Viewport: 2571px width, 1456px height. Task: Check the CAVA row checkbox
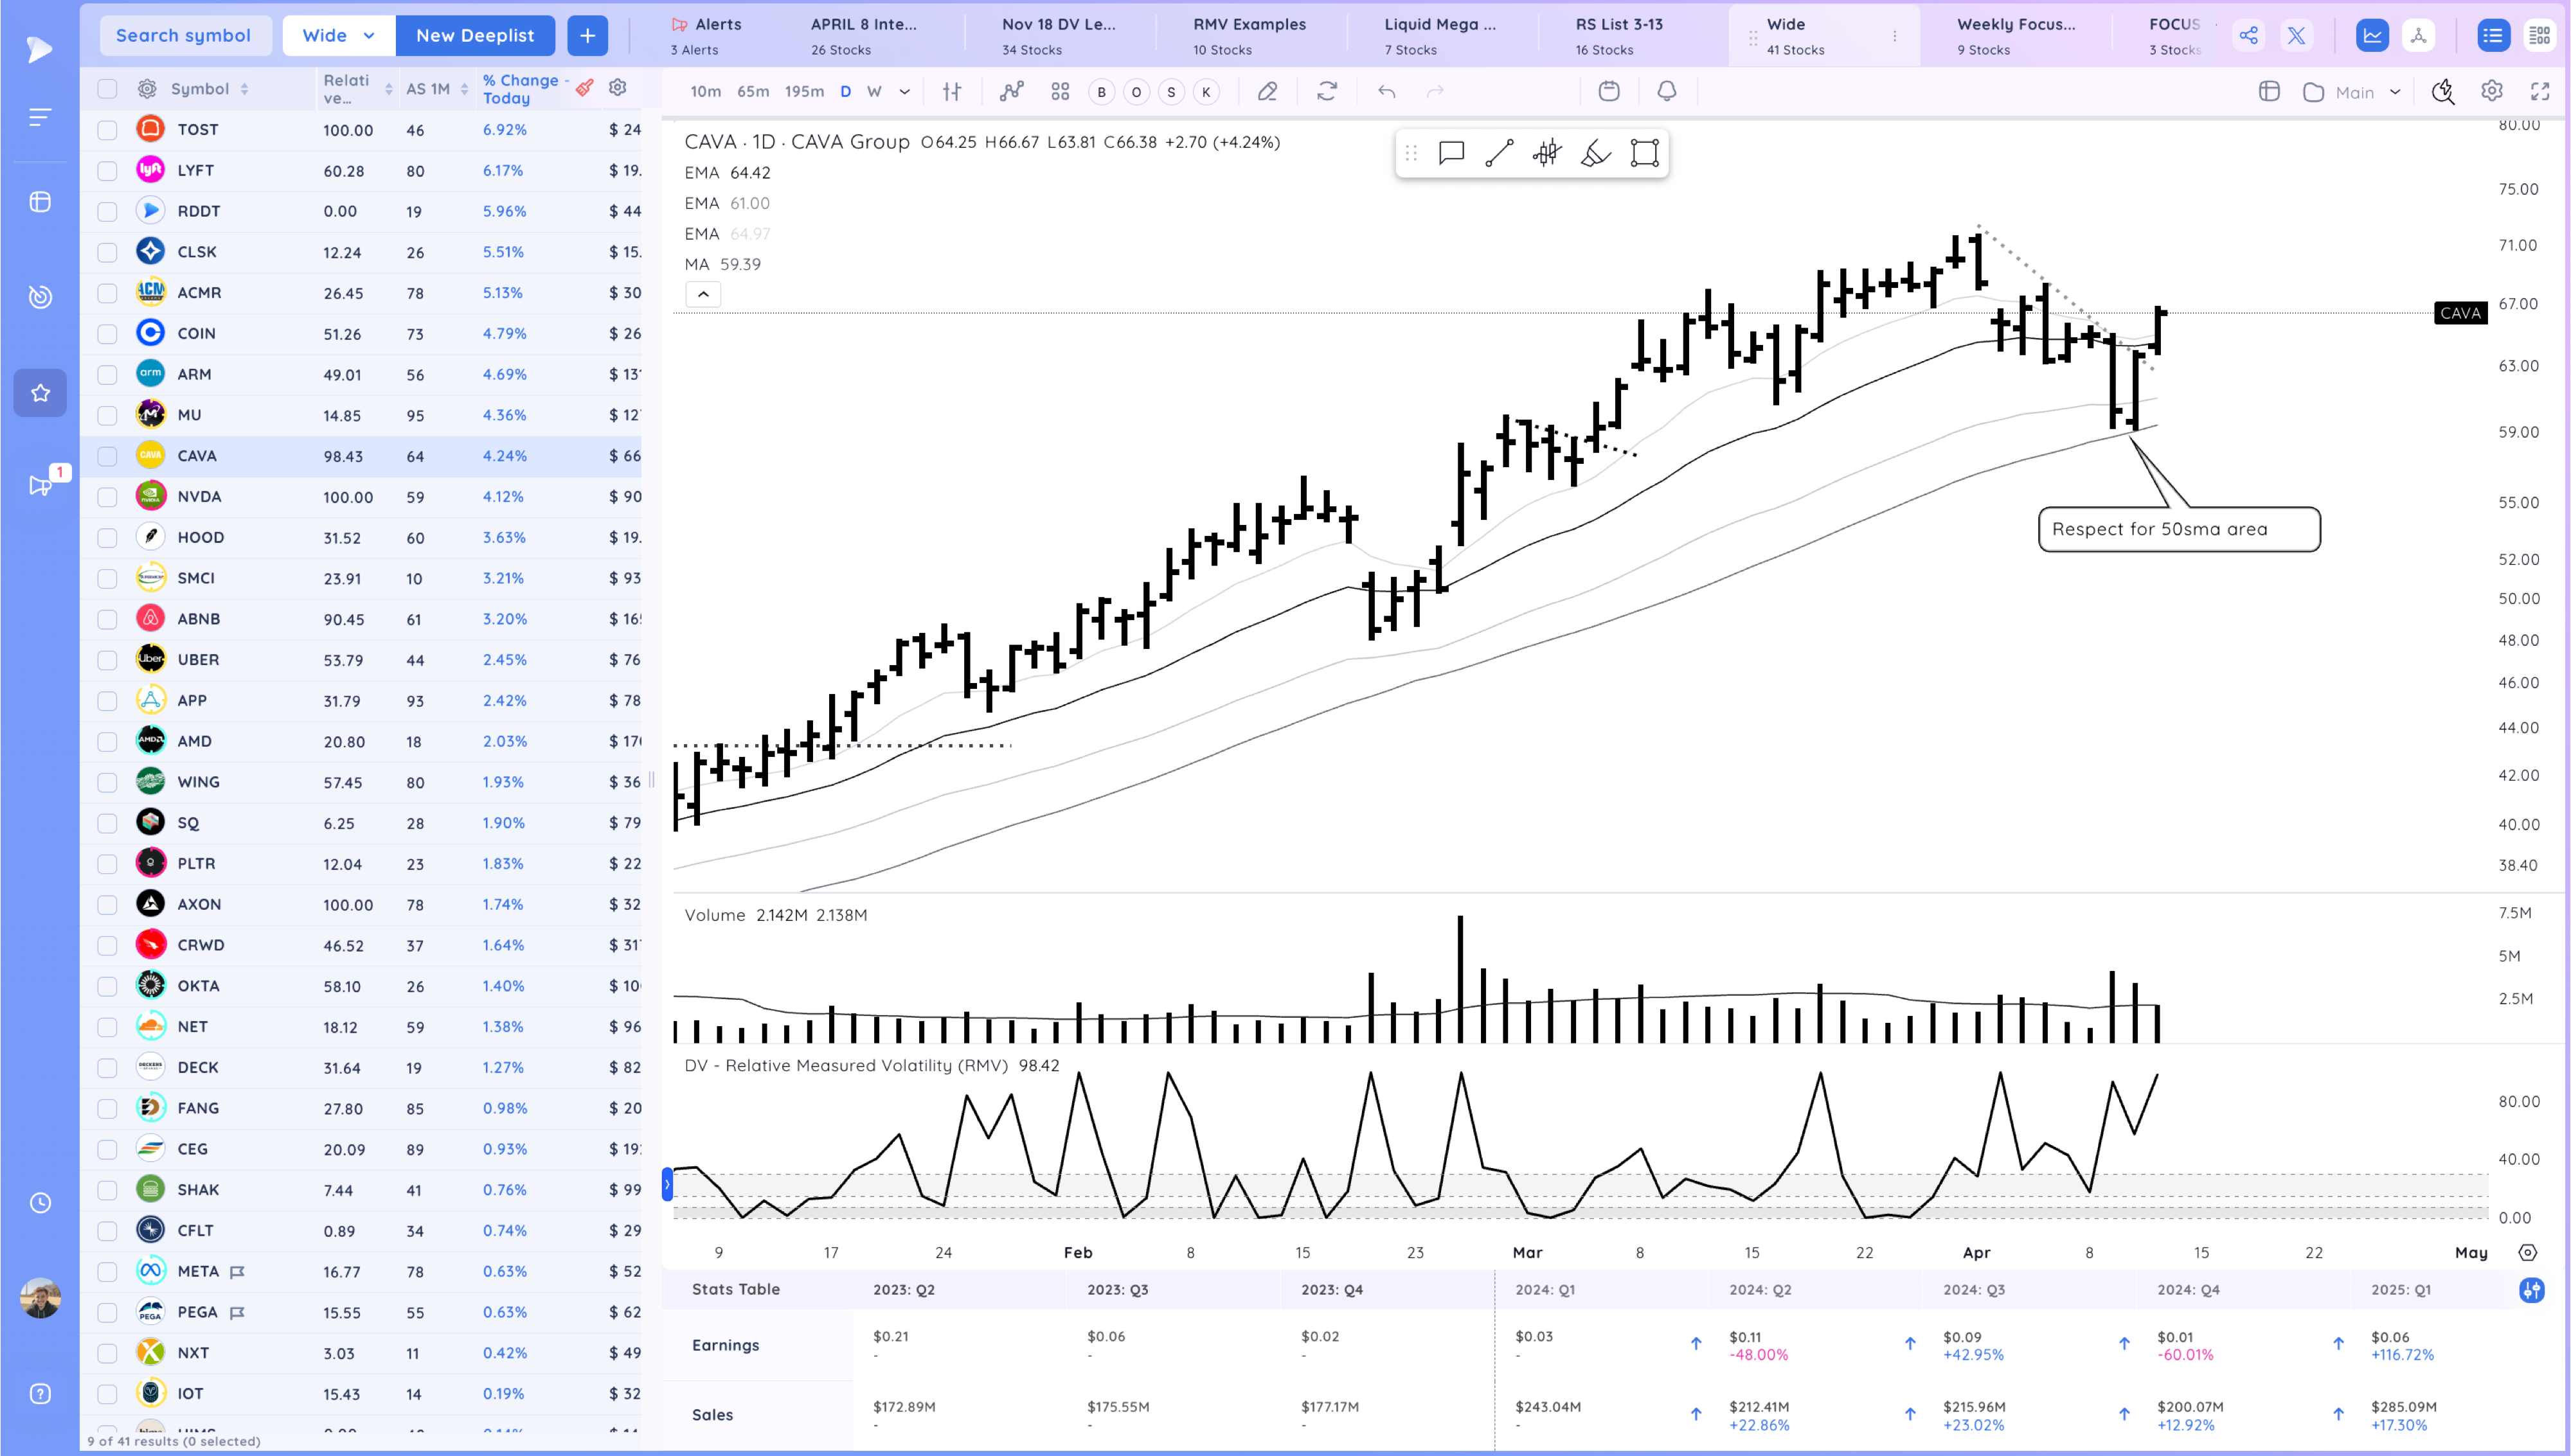point(107,456)
